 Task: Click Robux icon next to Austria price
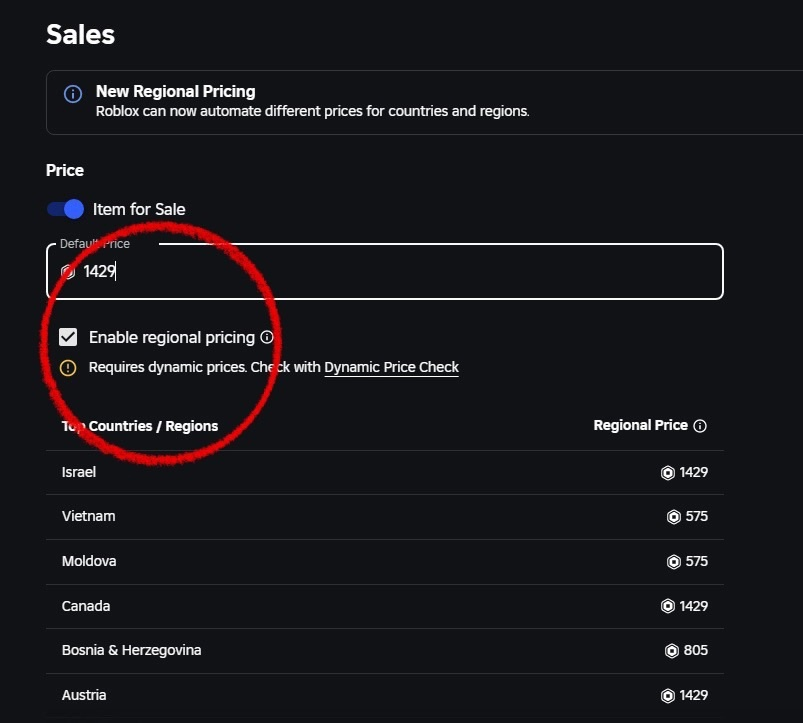coord(668,696)
